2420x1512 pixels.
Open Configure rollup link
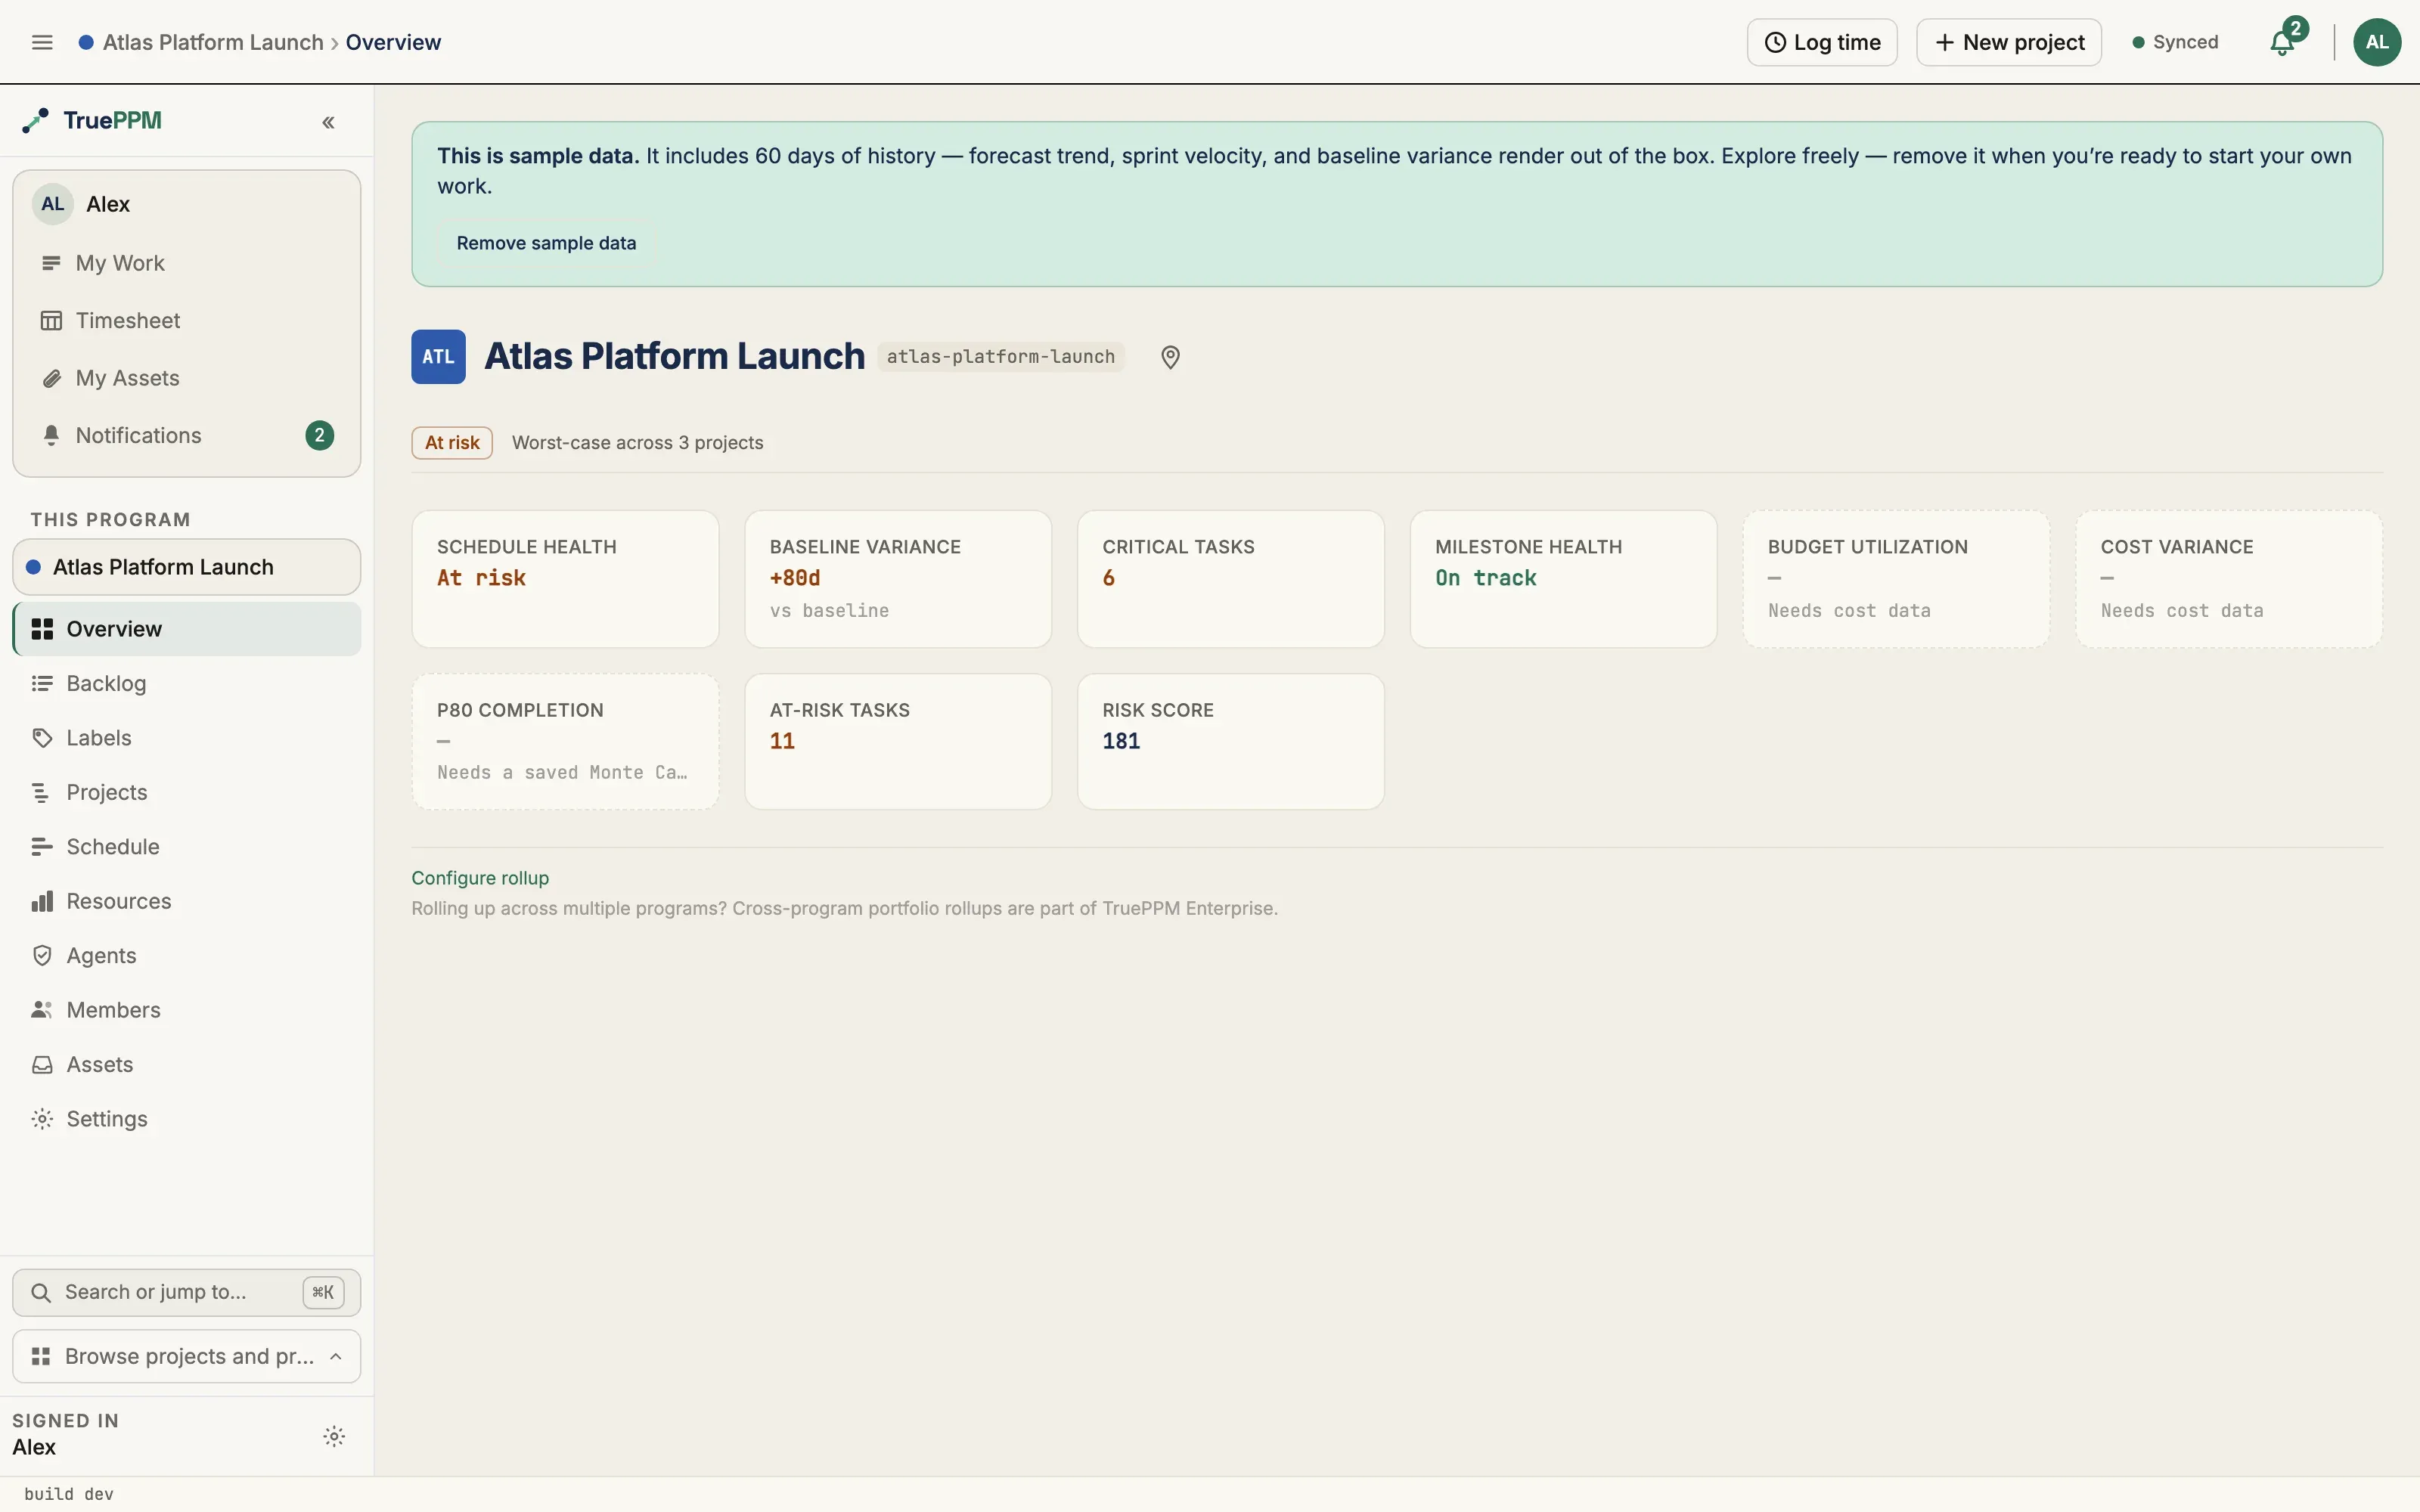tap(480, 878)
